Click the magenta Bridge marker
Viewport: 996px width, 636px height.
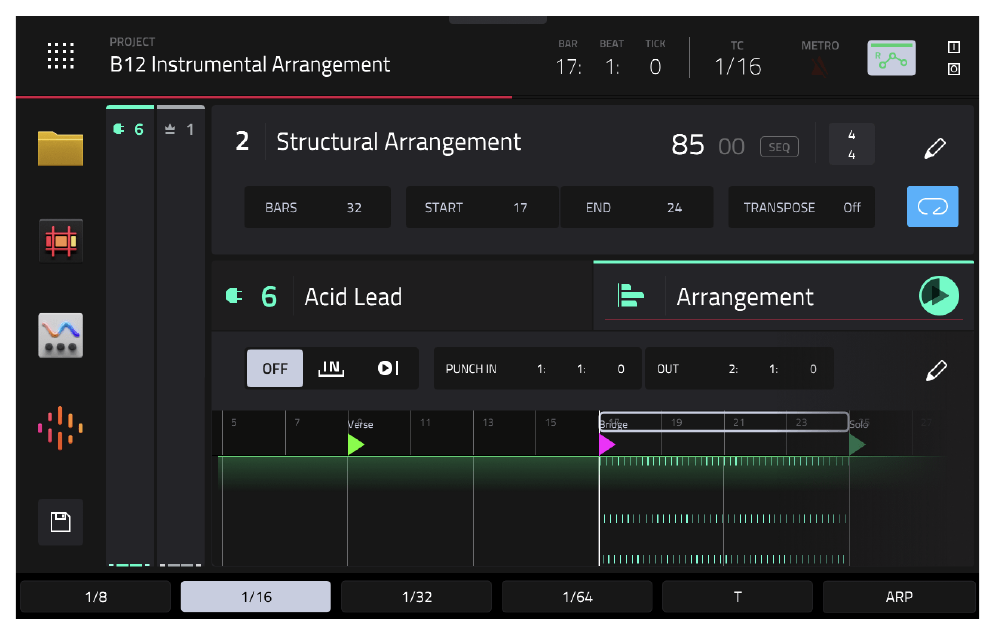point(607,445)
